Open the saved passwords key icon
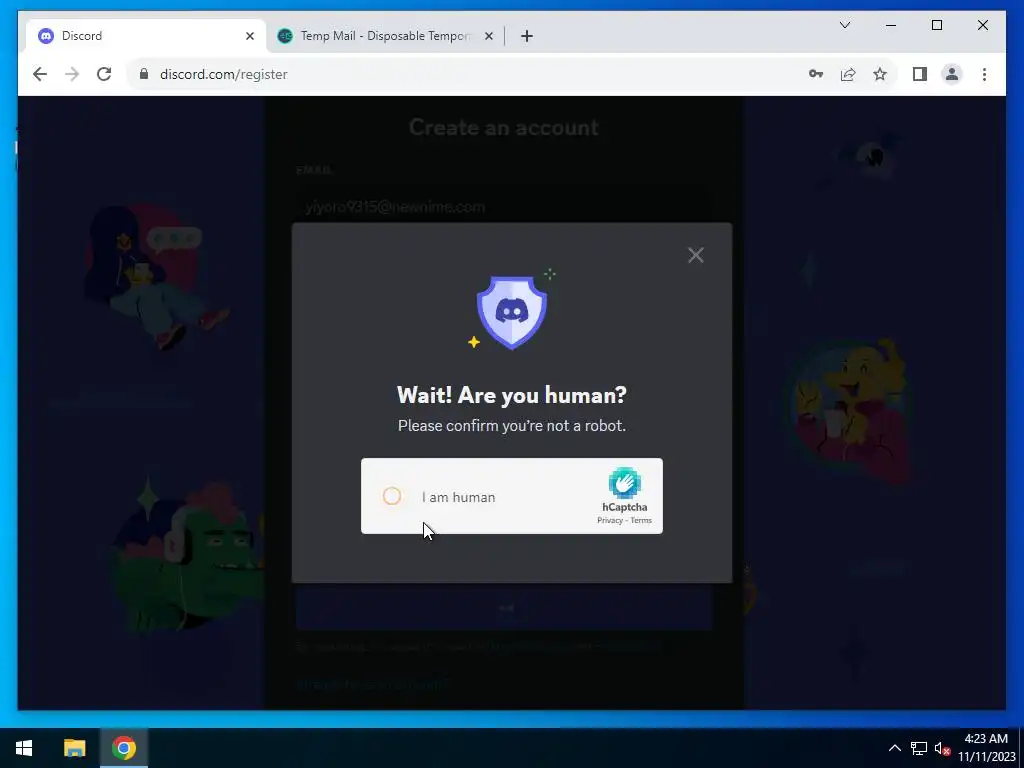 tap(816, 74)
